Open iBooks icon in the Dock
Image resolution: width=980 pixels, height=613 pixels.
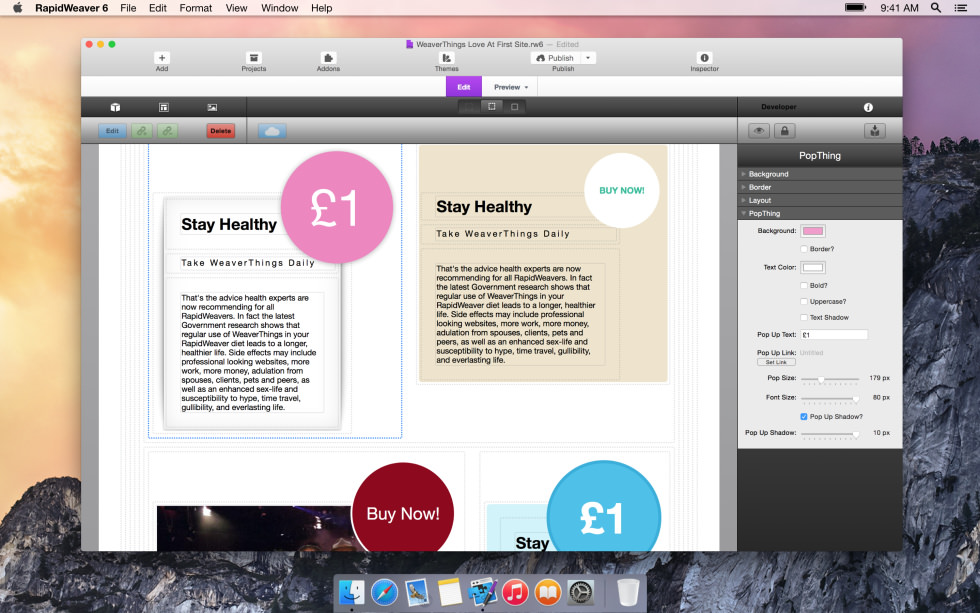(x=548, y=592)
